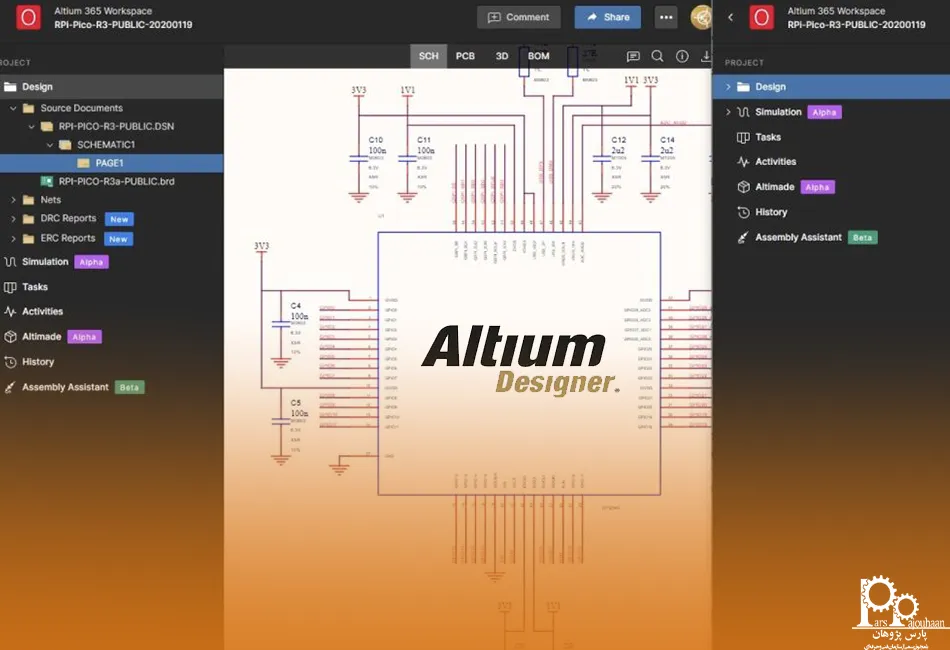Click the Comment button
950x650 pixels.
(518, 17)
